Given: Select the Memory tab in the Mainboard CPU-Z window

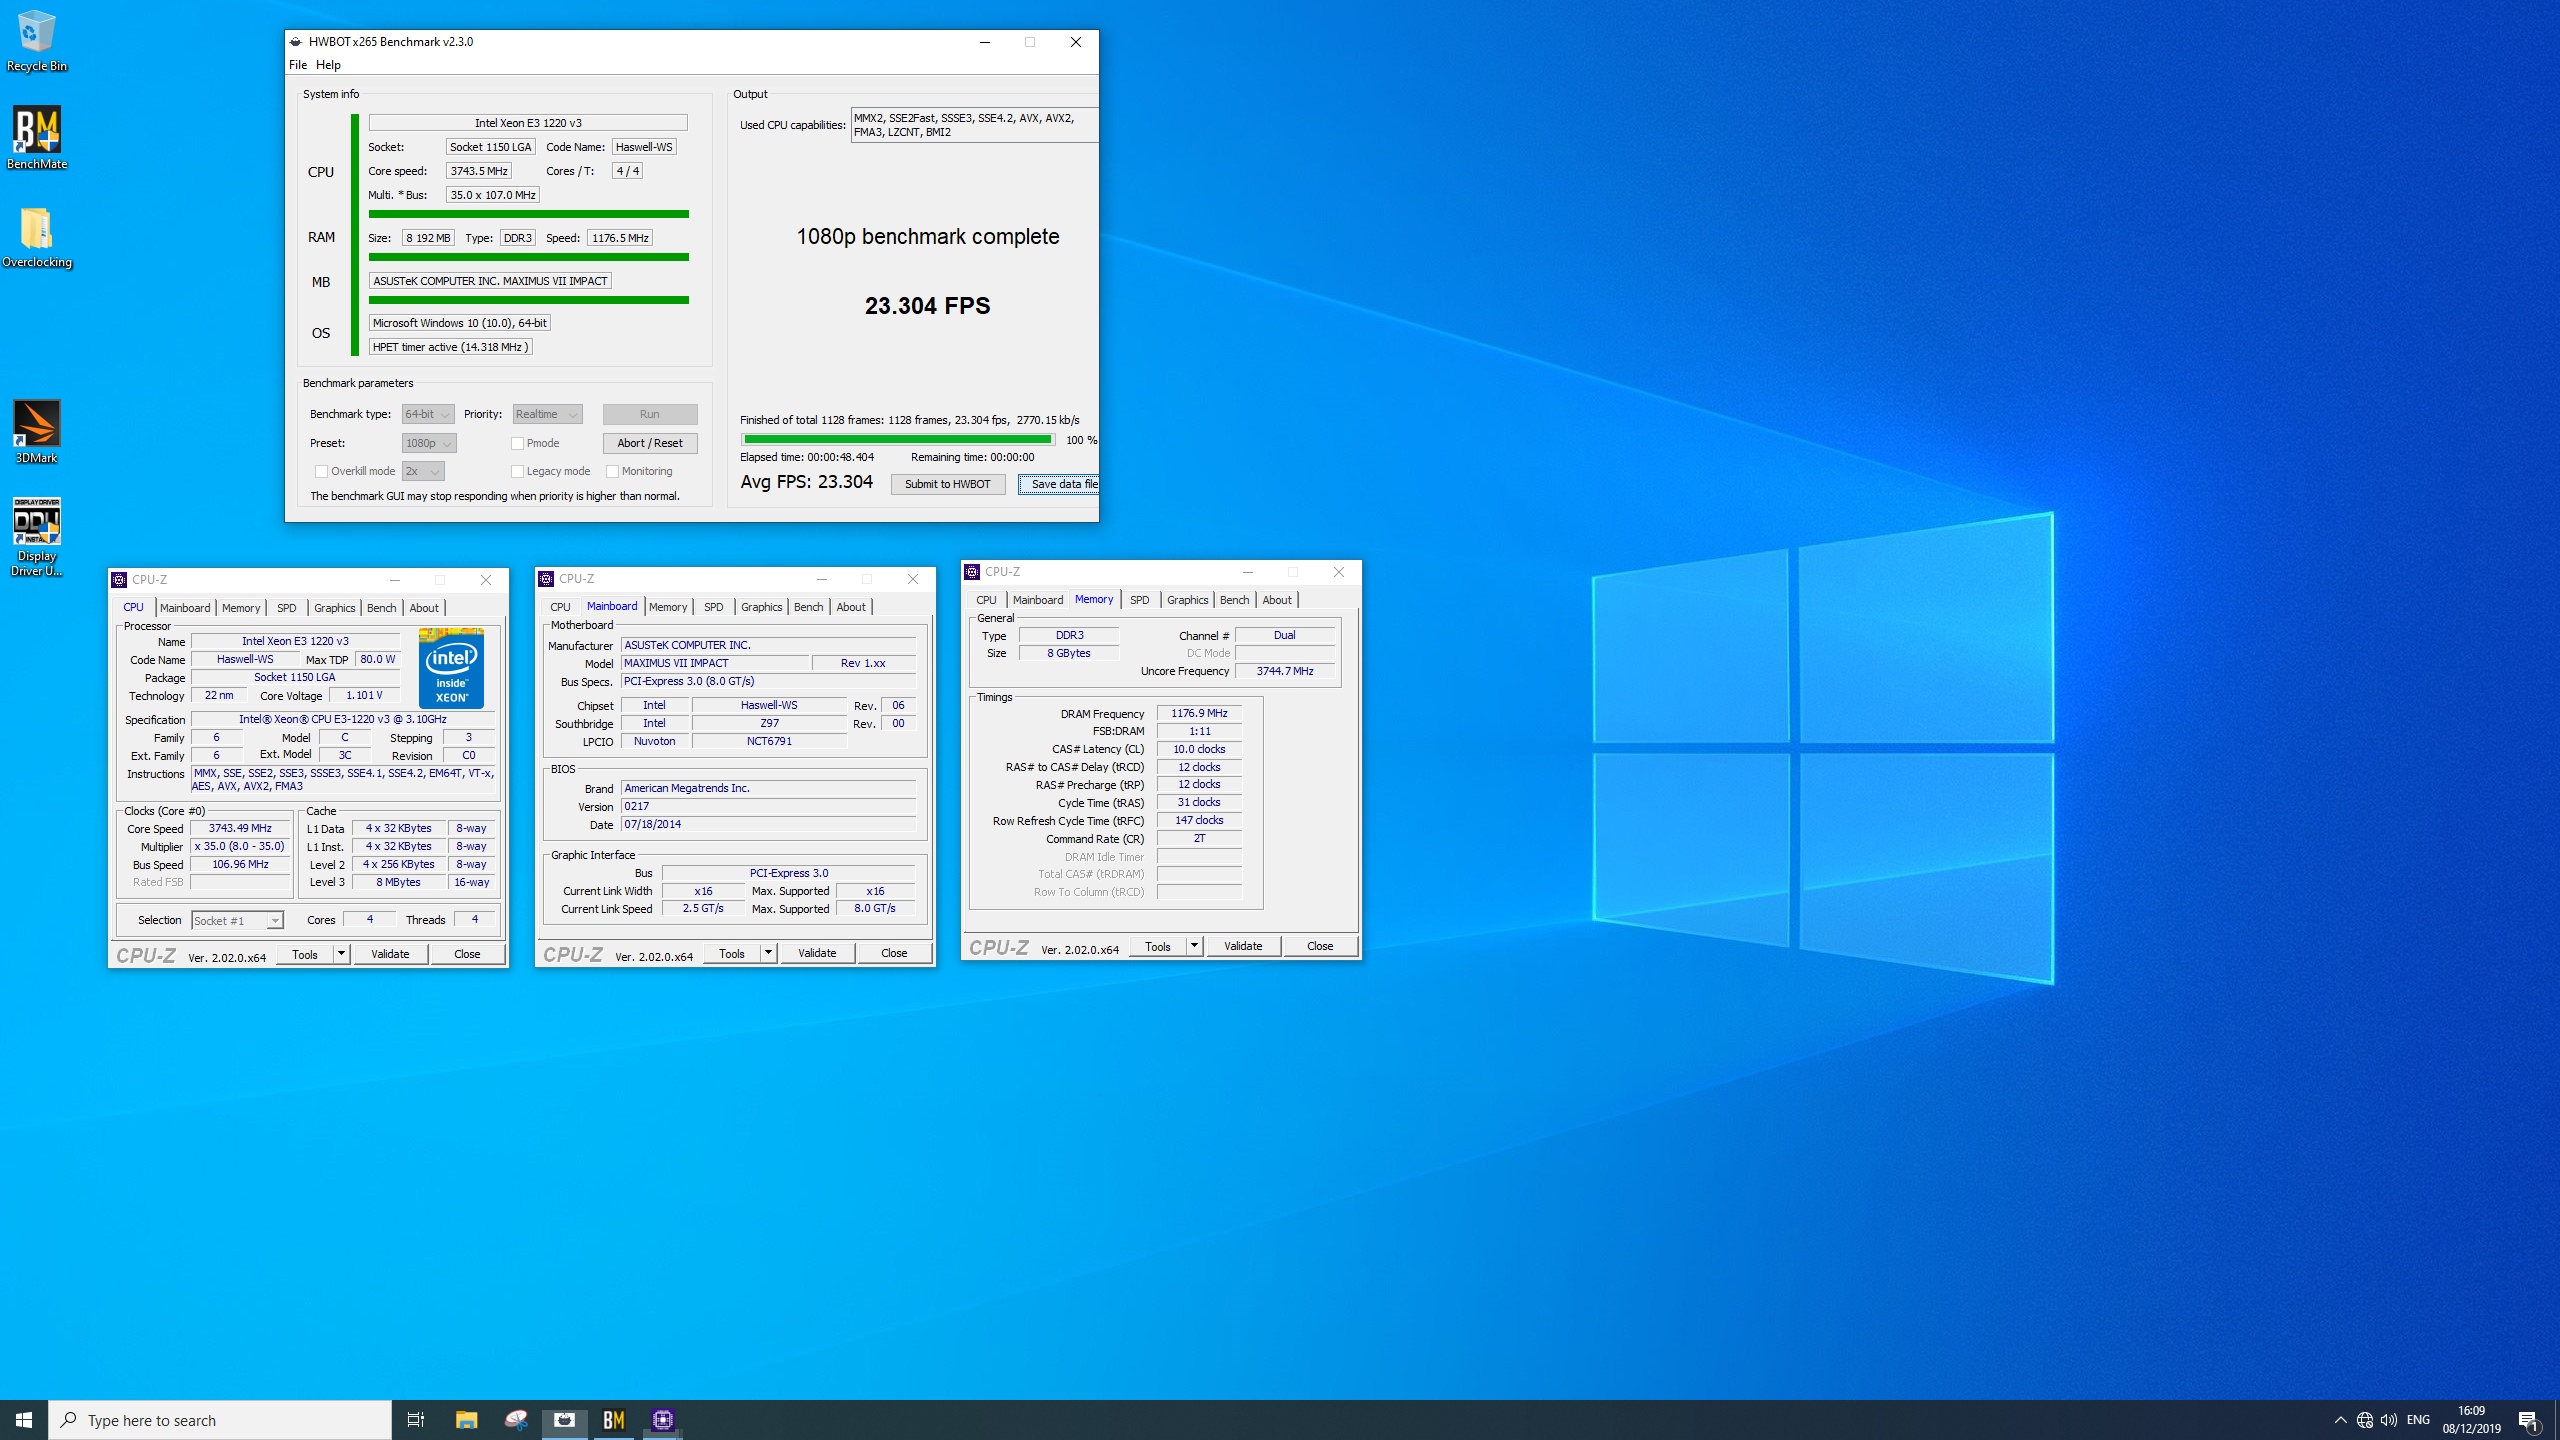Looking at the screenshot, I should coord(668,607).
